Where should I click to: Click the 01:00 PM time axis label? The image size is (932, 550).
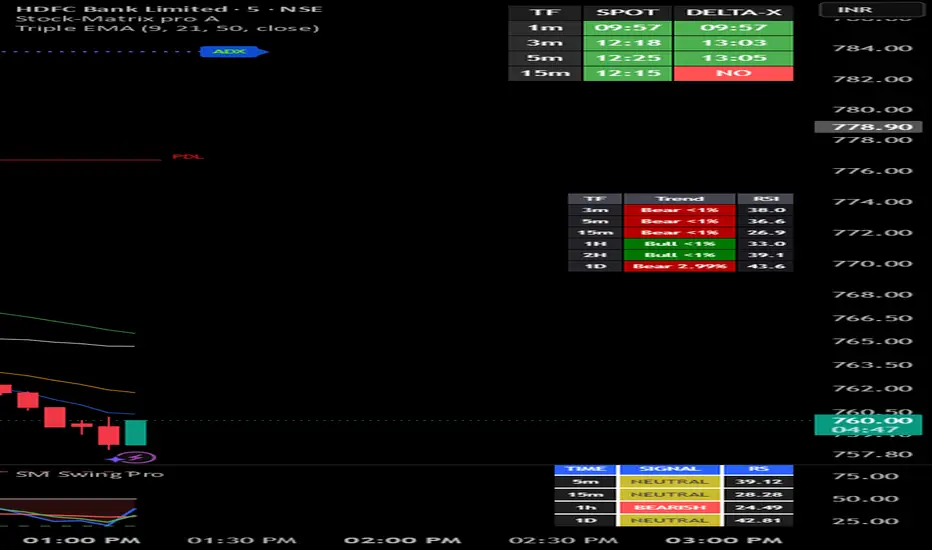(81, 540)
